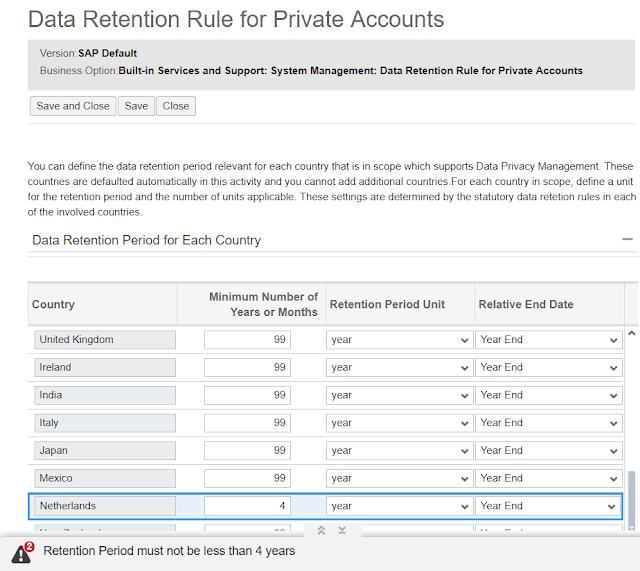Screen dimensions: 640x571
Task: Click the table vertical scrollbar thumb
Action: coord(630,495)
